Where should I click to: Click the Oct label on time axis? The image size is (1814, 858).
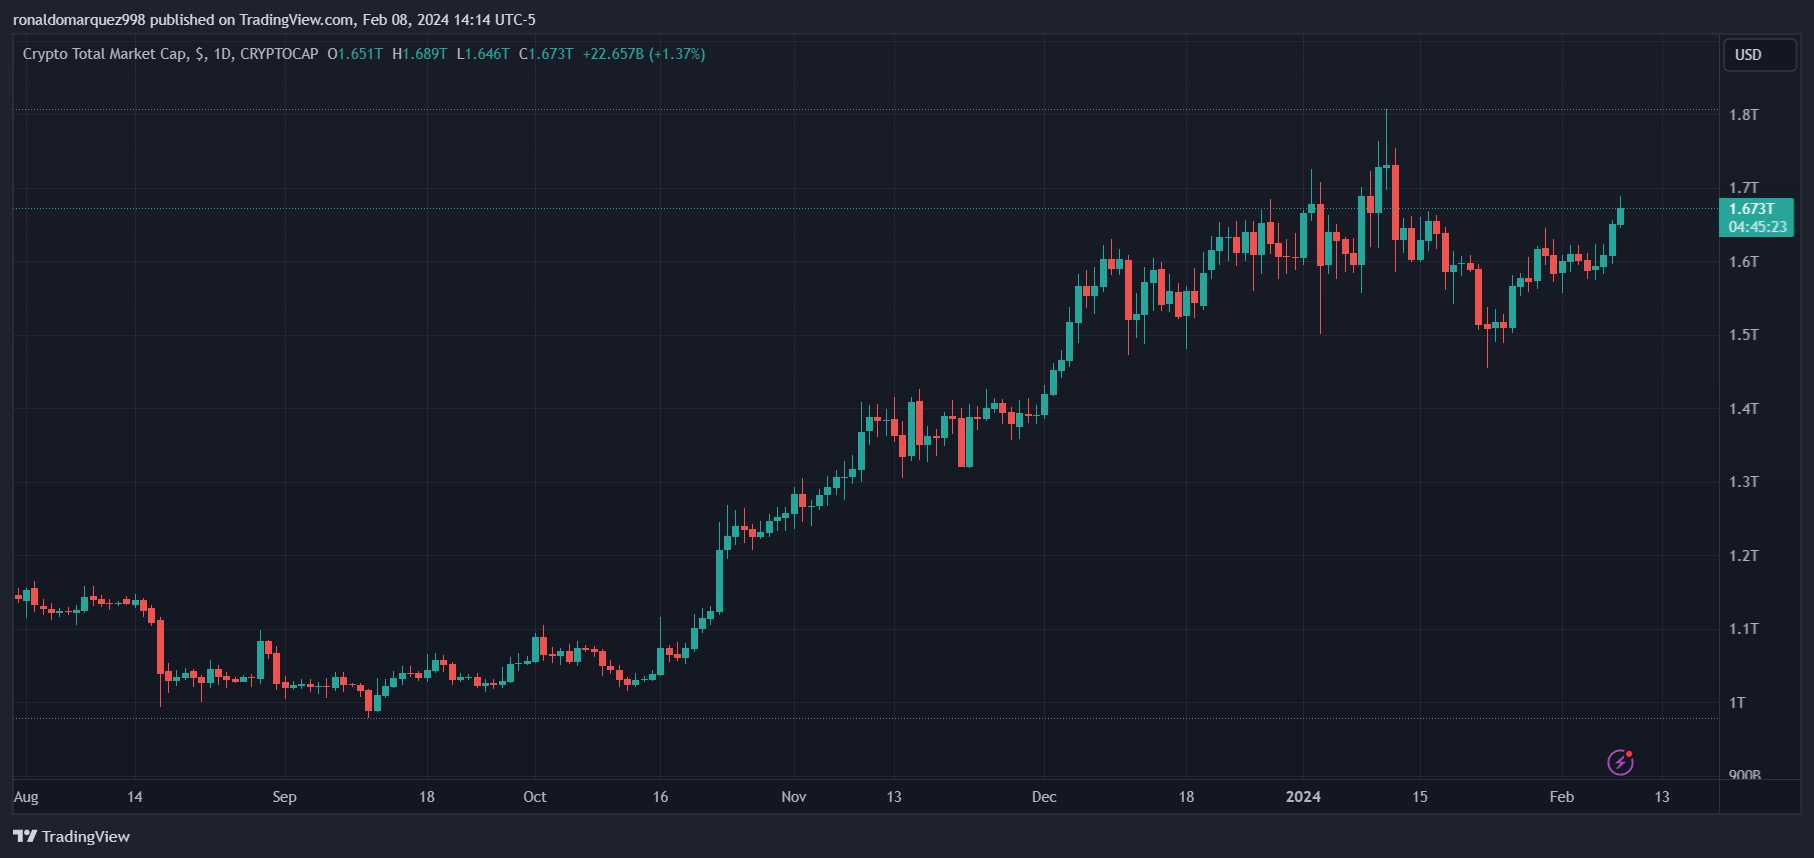(535, 797)
